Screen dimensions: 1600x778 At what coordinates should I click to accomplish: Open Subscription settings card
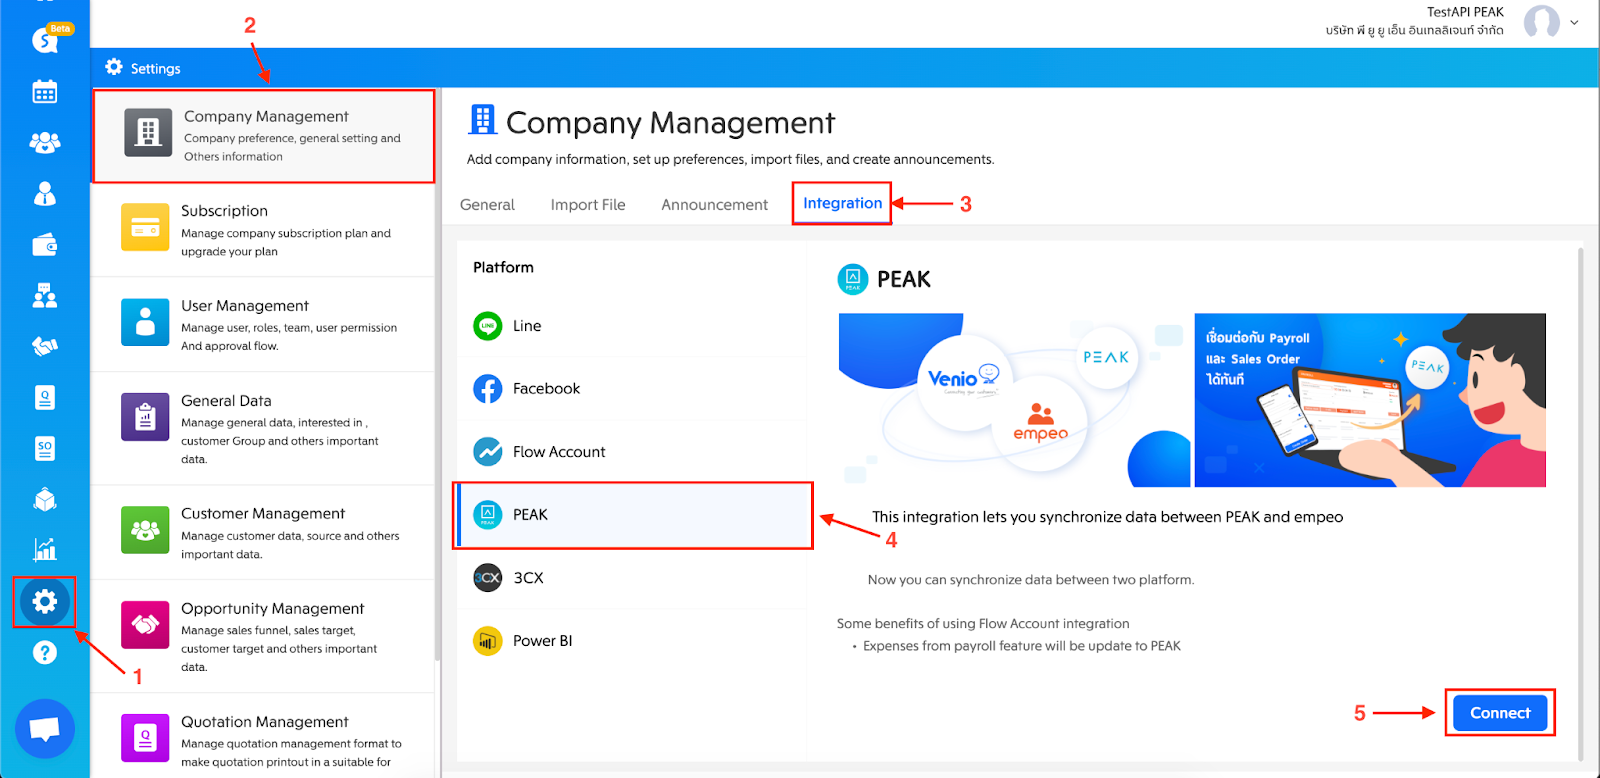click(264, 230)
